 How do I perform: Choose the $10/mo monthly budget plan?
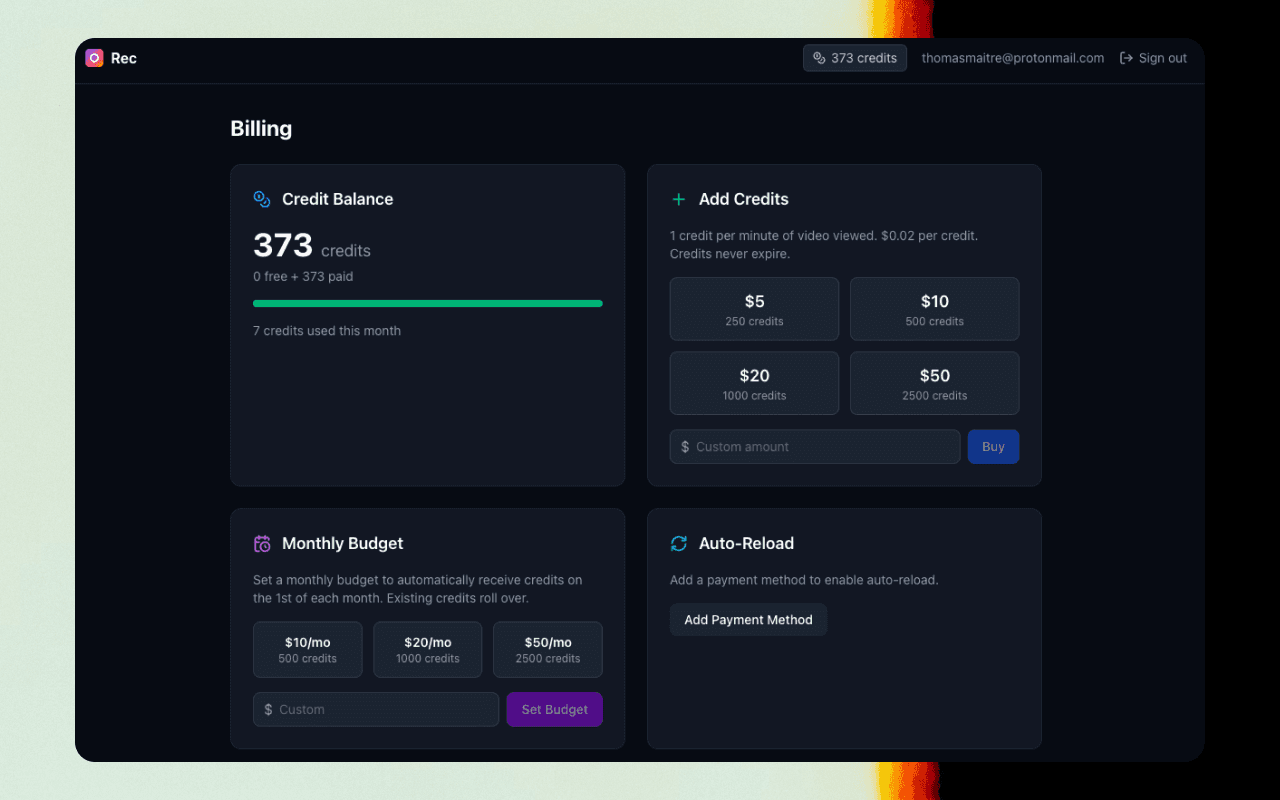pos(307,650)
